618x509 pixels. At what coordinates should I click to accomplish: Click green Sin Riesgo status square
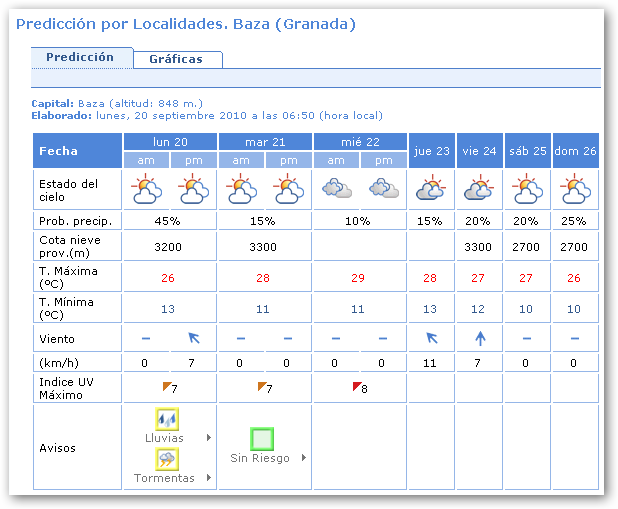[262, 439]
